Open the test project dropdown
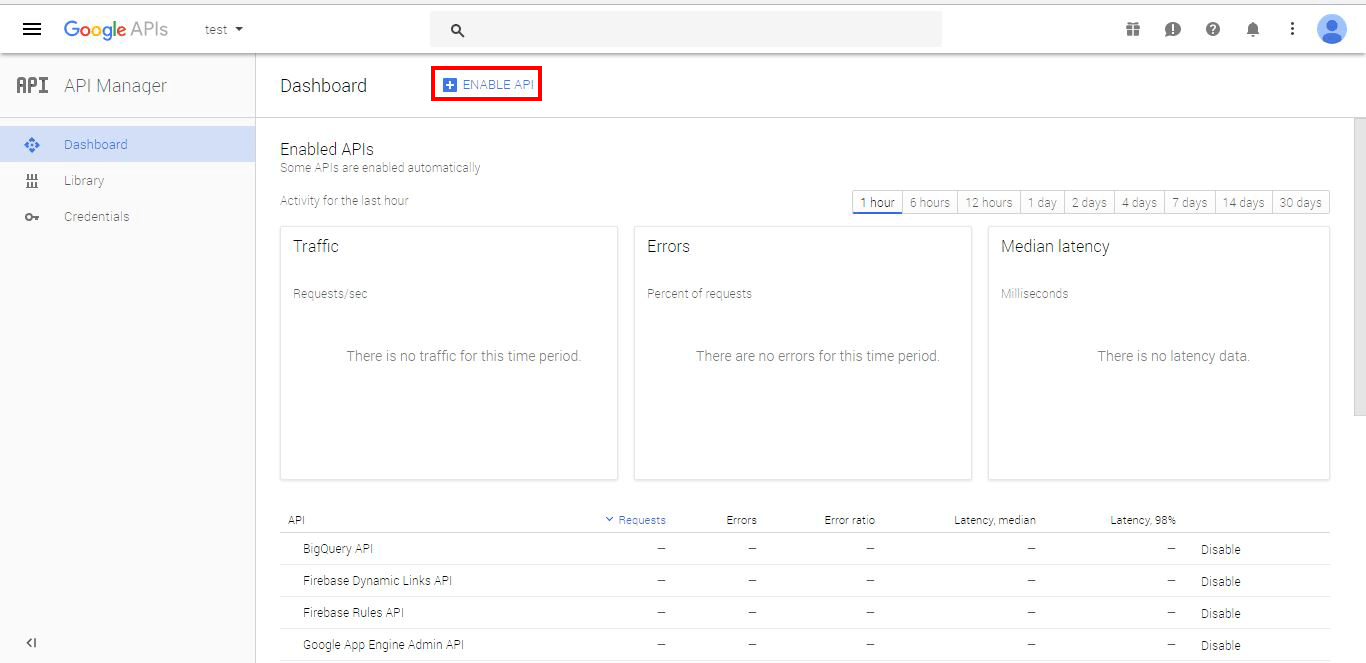 [224, 29]
